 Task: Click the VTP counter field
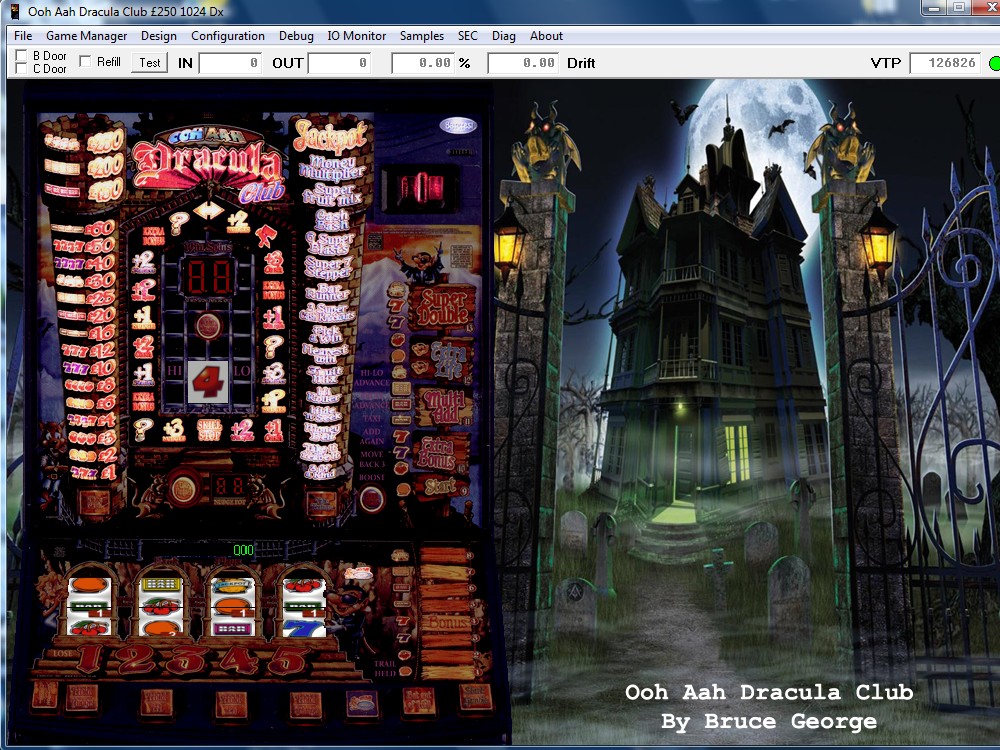pyautogui.click(x=945, y=62)
